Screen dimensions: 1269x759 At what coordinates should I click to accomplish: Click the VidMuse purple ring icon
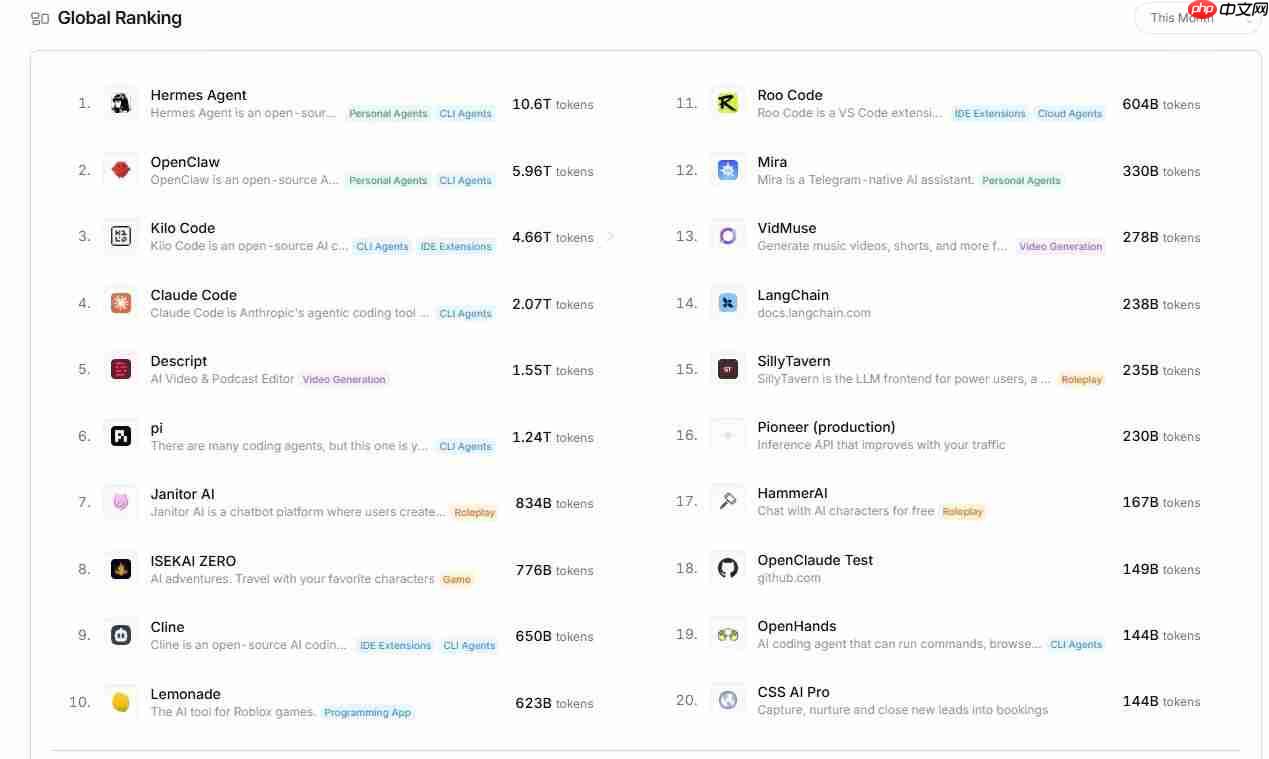pyautogui.click(x=728, y=236)
